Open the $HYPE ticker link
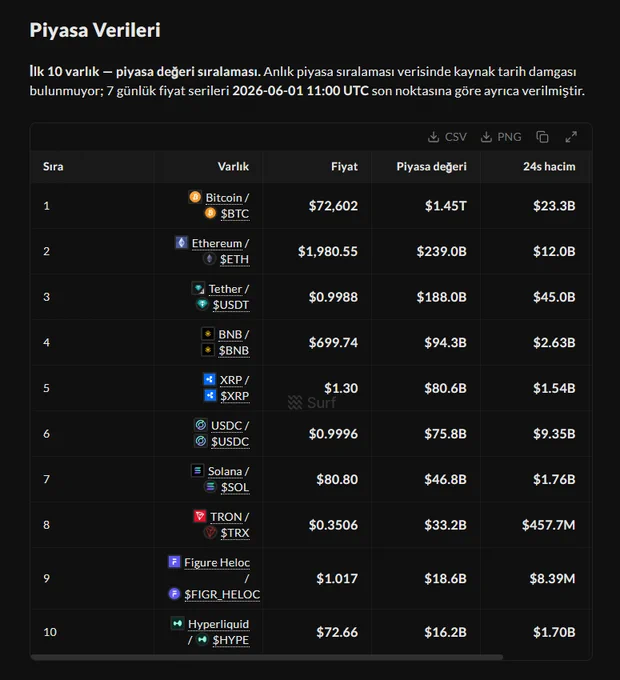 pos(231,640)
